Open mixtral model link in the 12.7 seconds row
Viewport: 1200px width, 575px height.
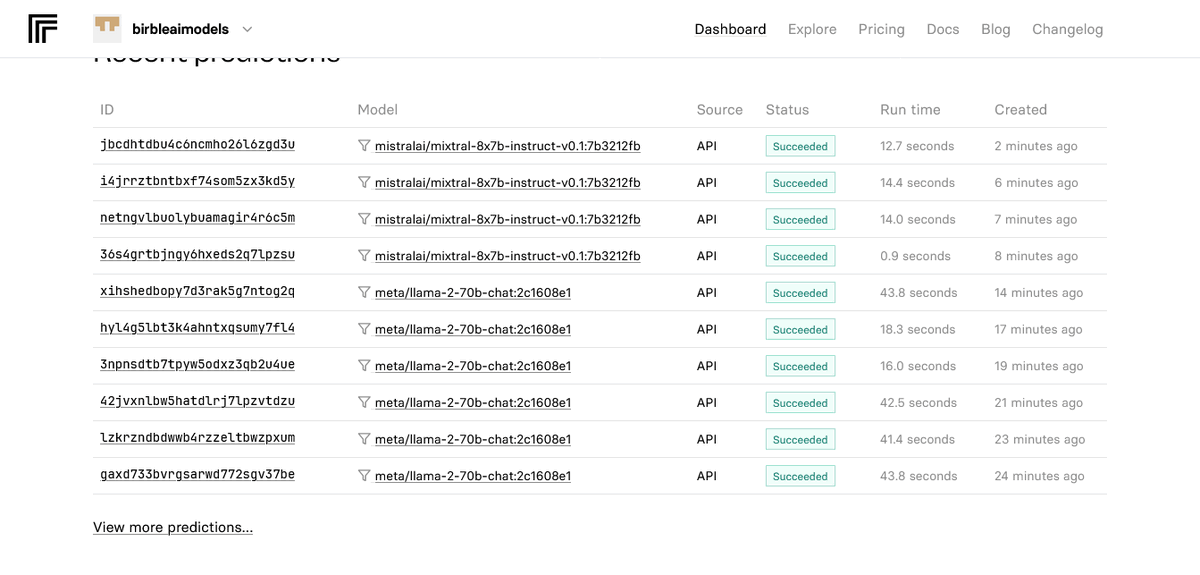508,146
